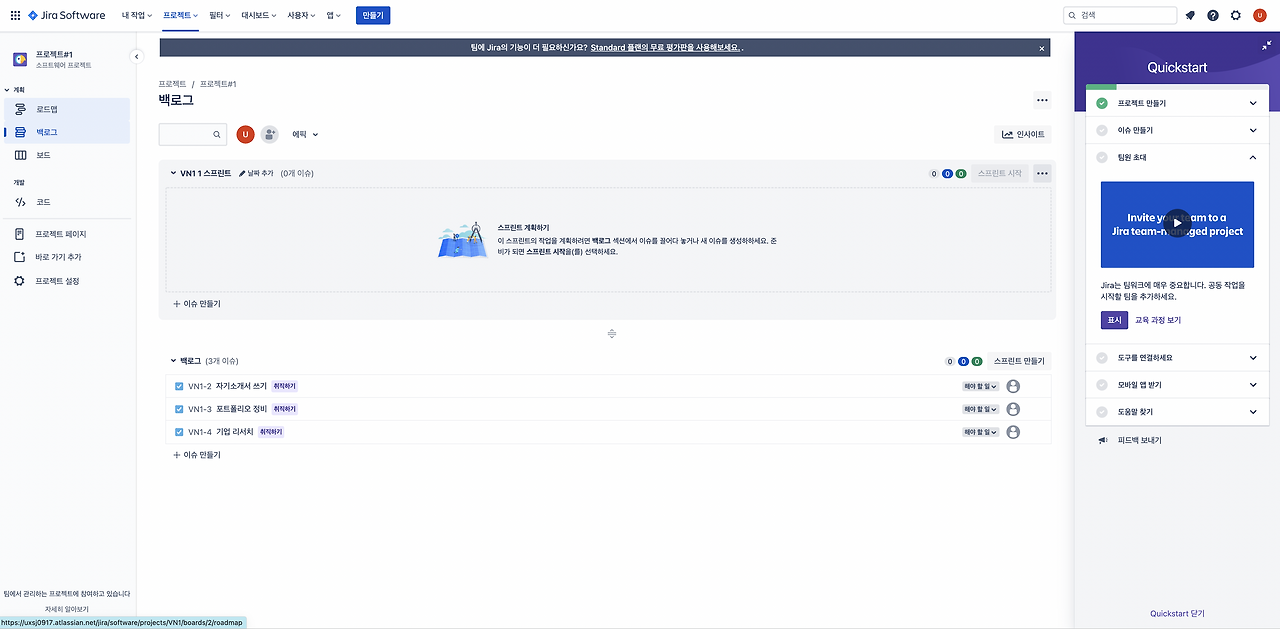
Task: Click the blue 만들기 button
Action: (373, 15)
